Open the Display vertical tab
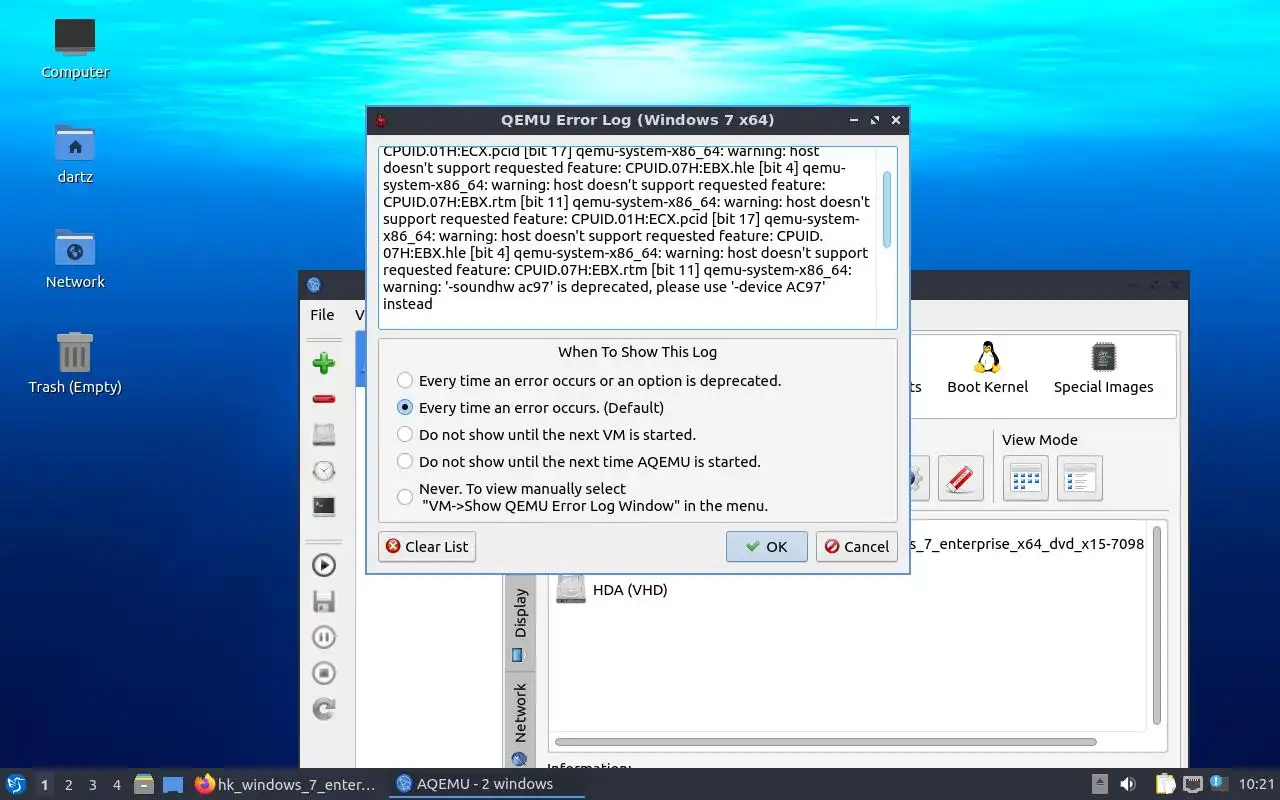Viewport: 1280px width, 800px height. pos(520,625)
